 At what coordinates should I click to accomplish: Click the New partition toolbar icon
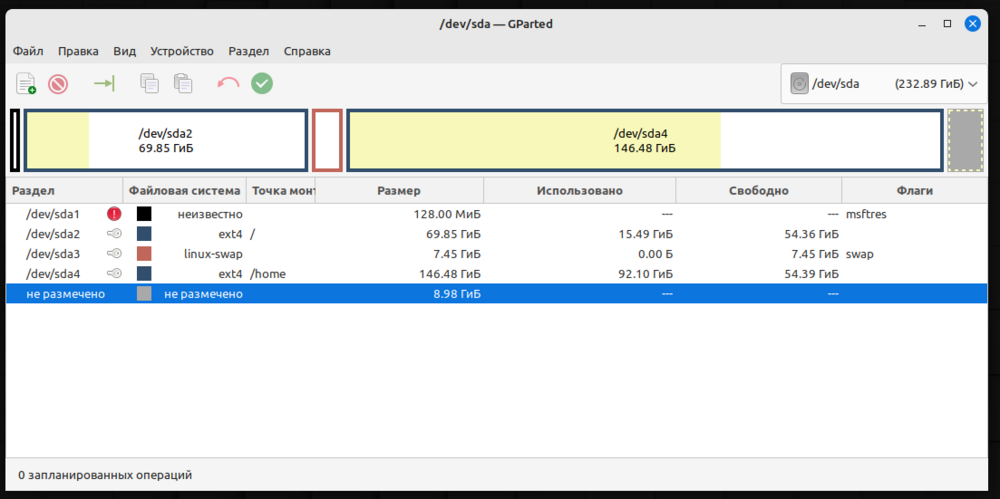26,84
